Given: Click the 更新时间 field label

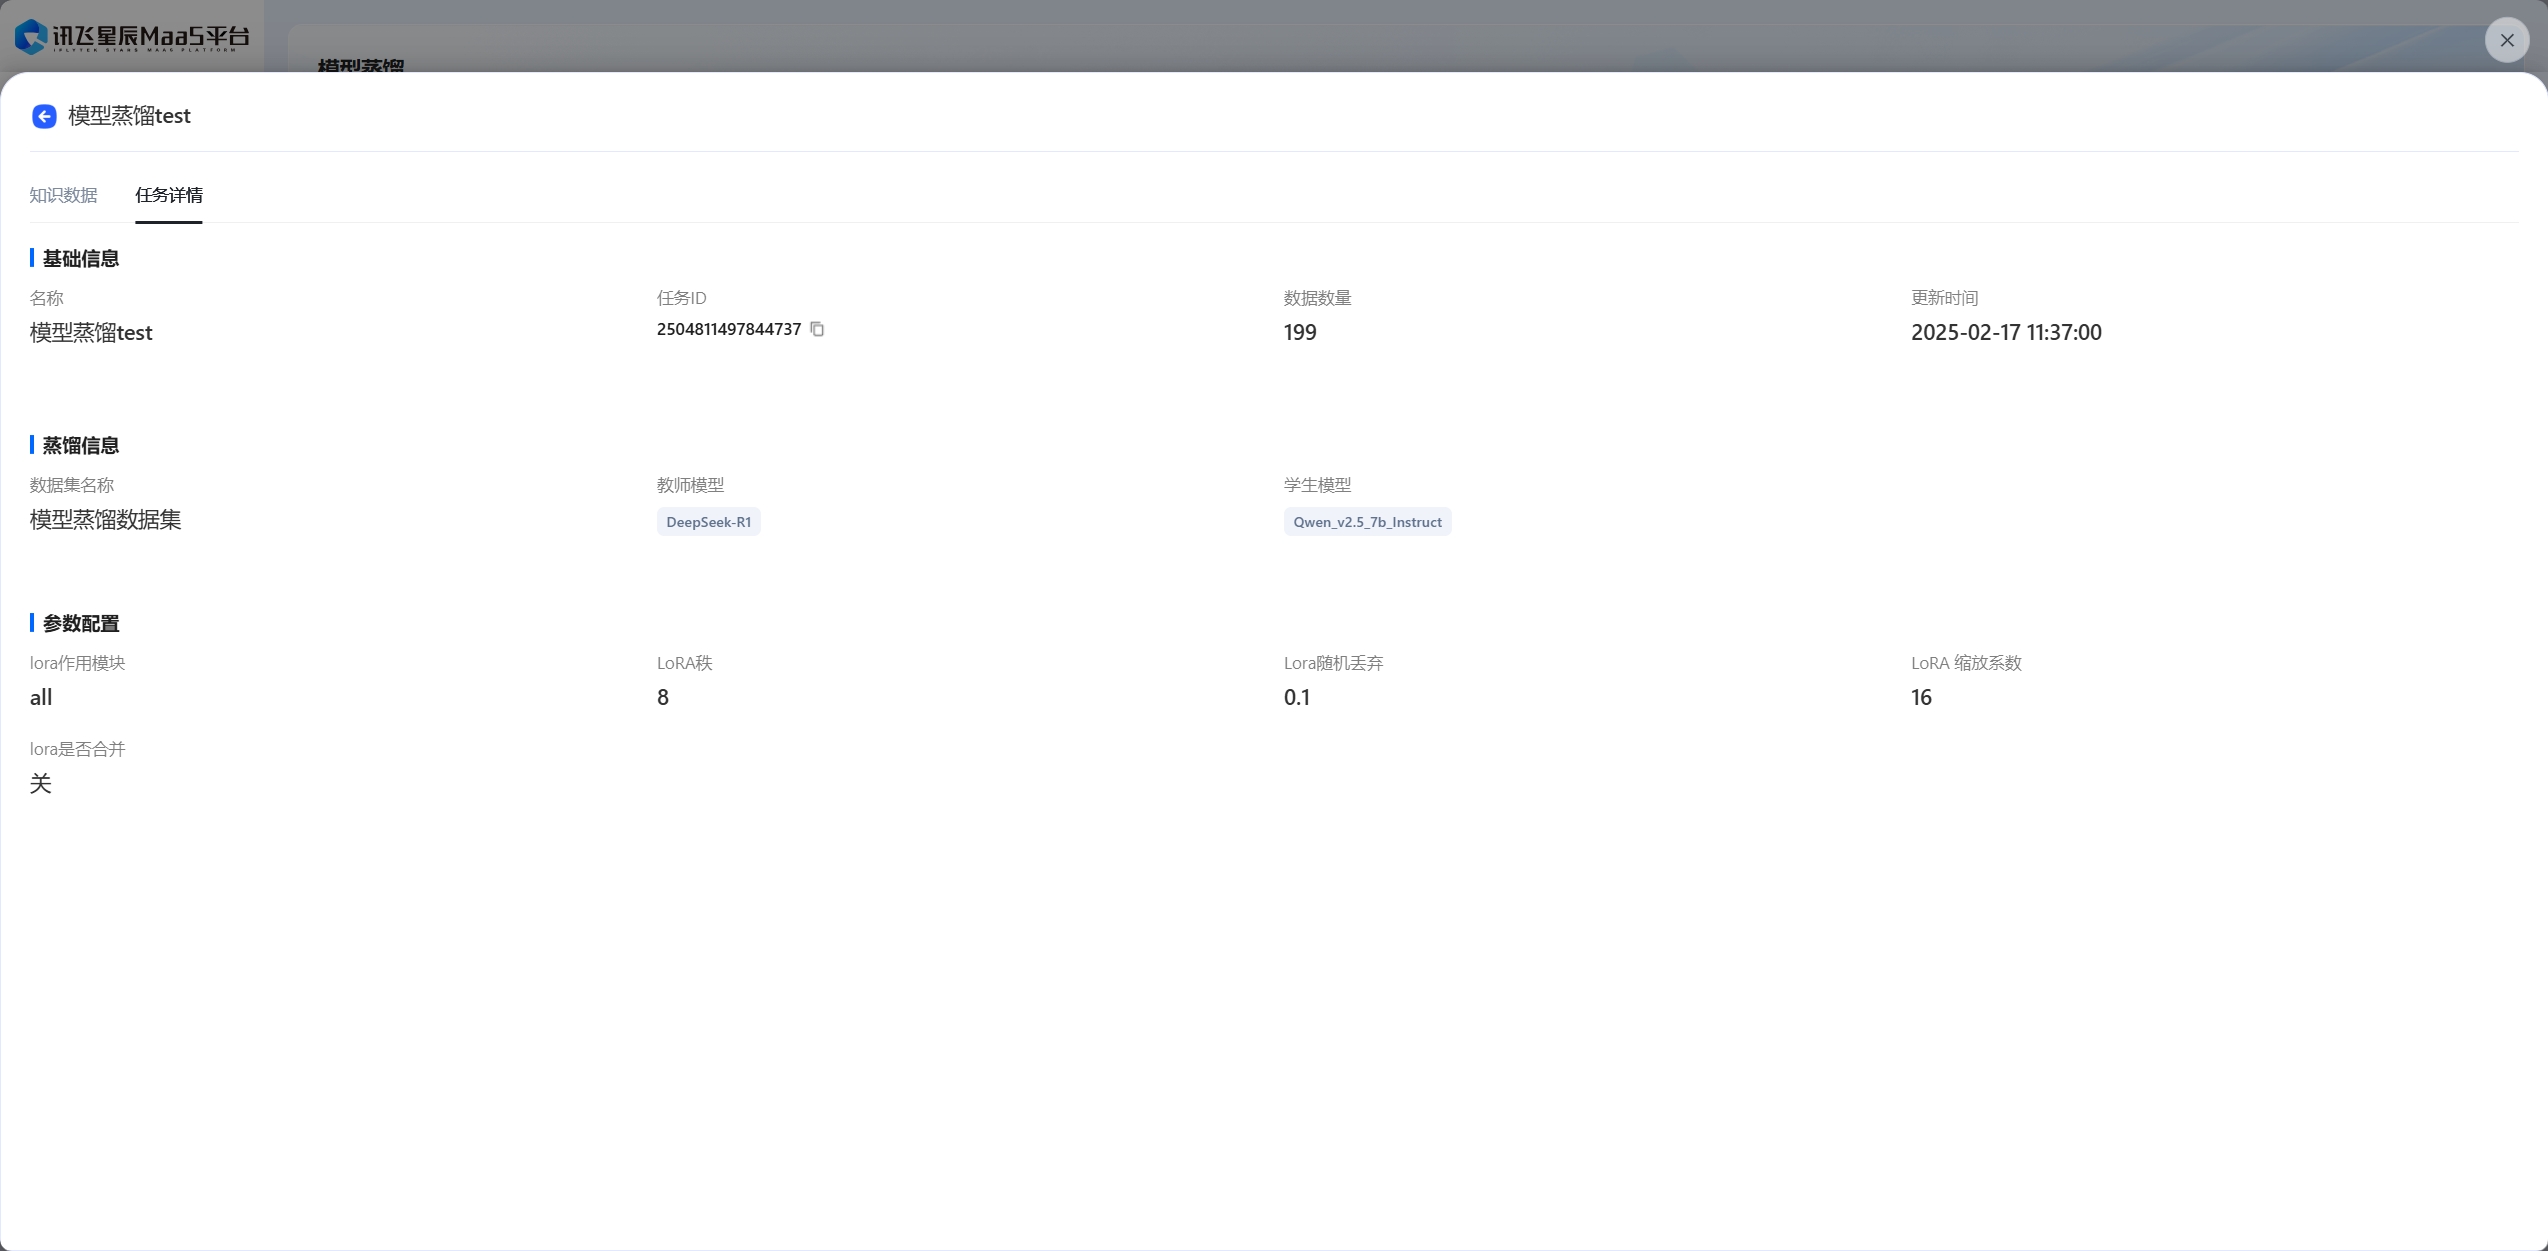Looking at the screenshot, I should 1944,298.
